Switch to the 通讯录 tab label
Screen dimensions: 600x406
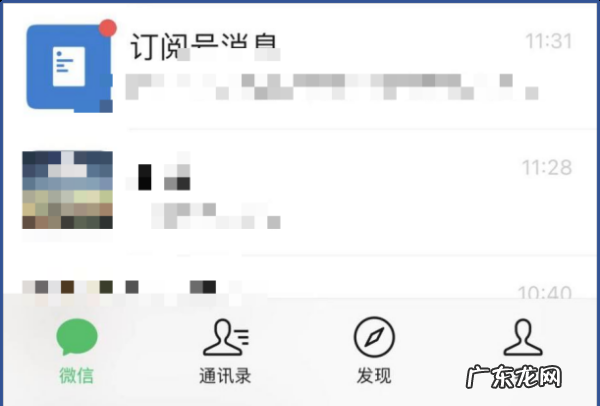click(225, 375)
